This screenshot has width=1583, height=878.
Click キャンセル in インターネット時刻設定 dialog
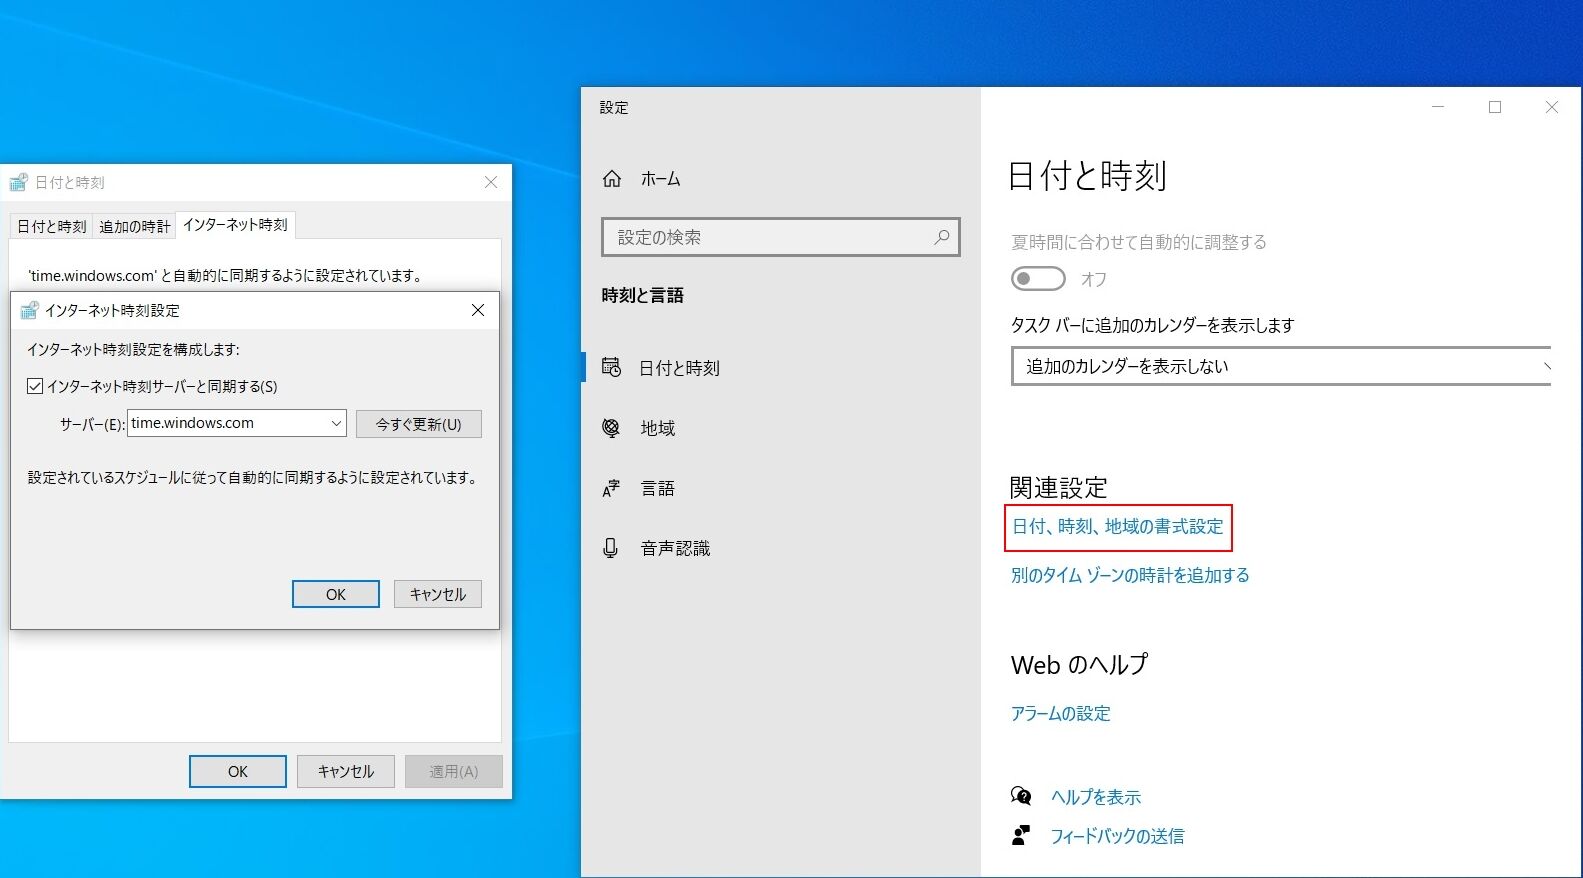[x=438, y=594]
